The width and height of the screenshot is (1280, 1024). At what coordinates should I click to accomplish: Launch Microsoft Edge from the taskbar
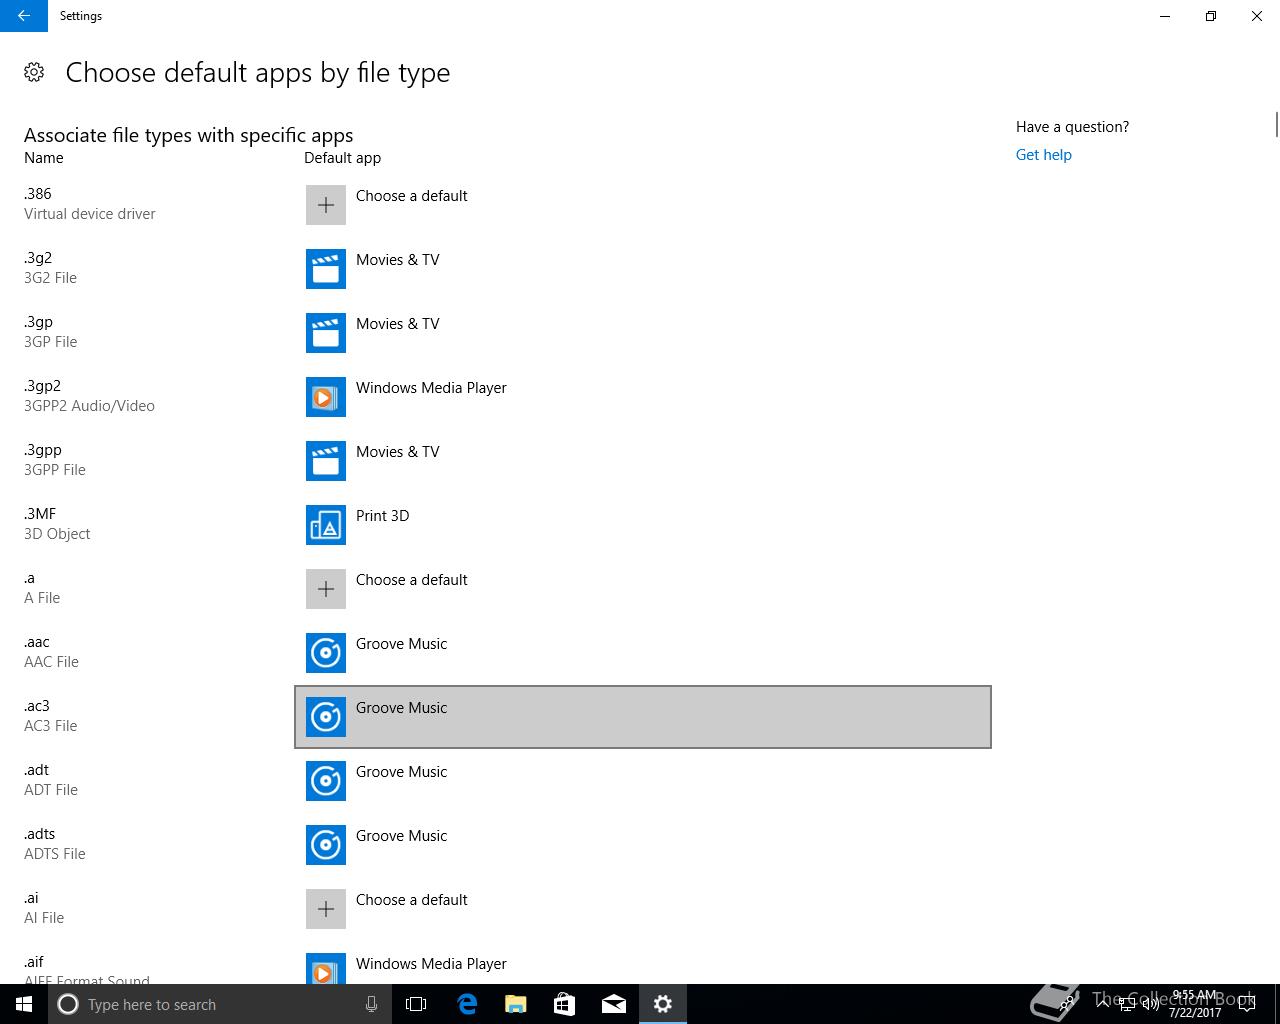click(x=467, y=1004)
